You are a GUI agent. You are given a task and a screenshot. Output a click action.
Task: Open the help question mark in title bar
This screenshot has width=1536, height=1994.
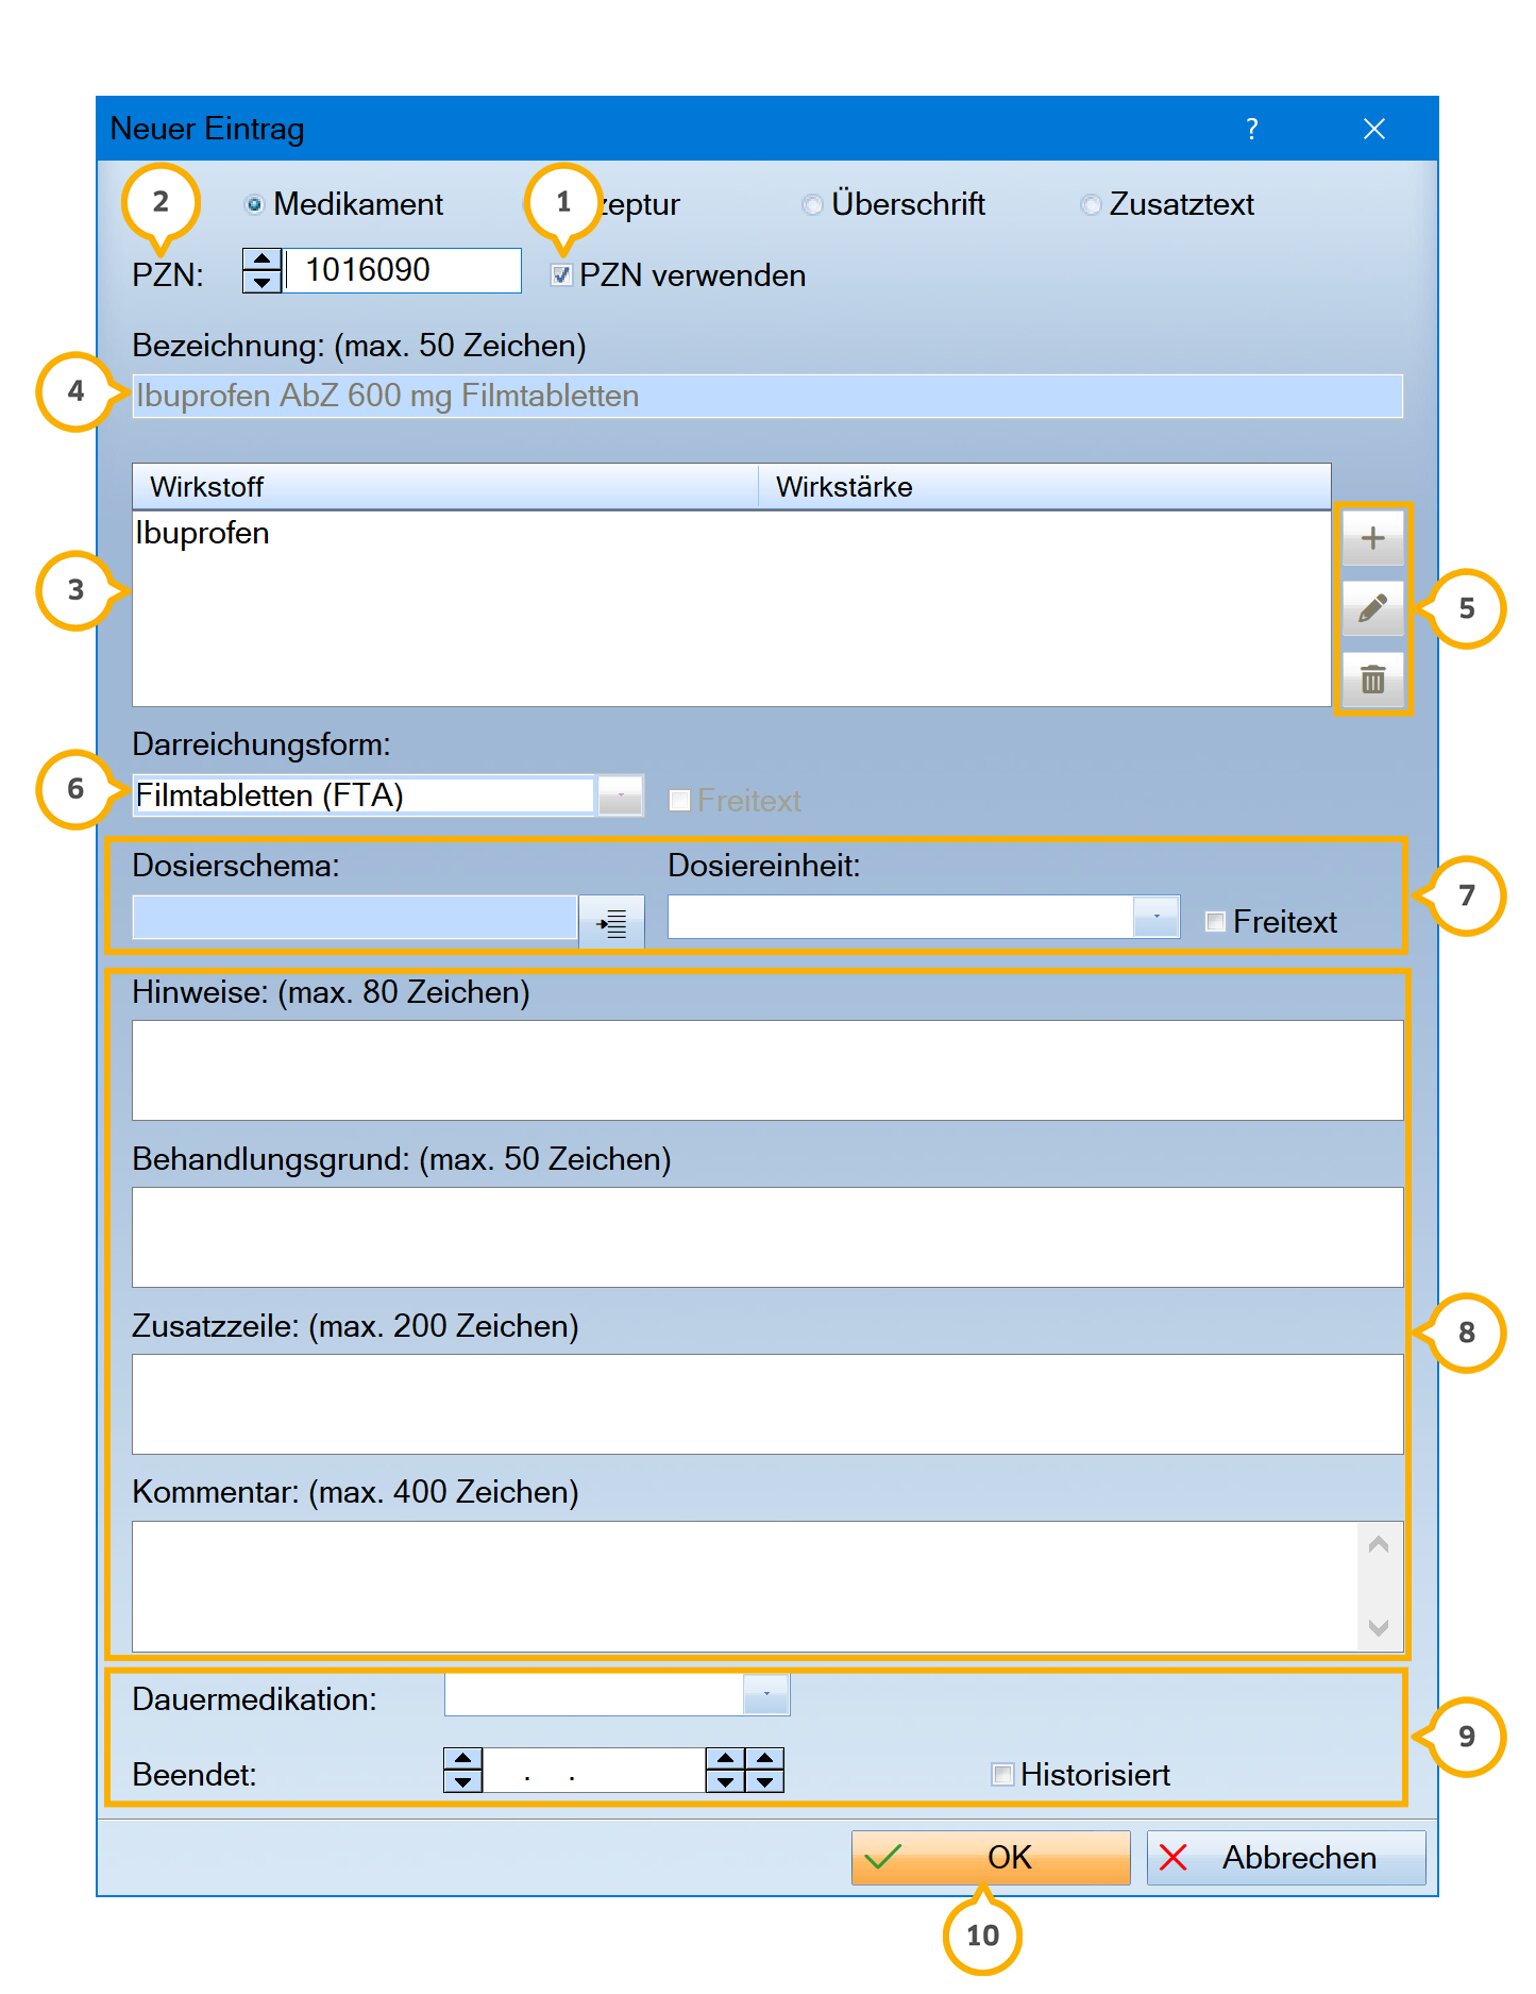(1251, 129)
